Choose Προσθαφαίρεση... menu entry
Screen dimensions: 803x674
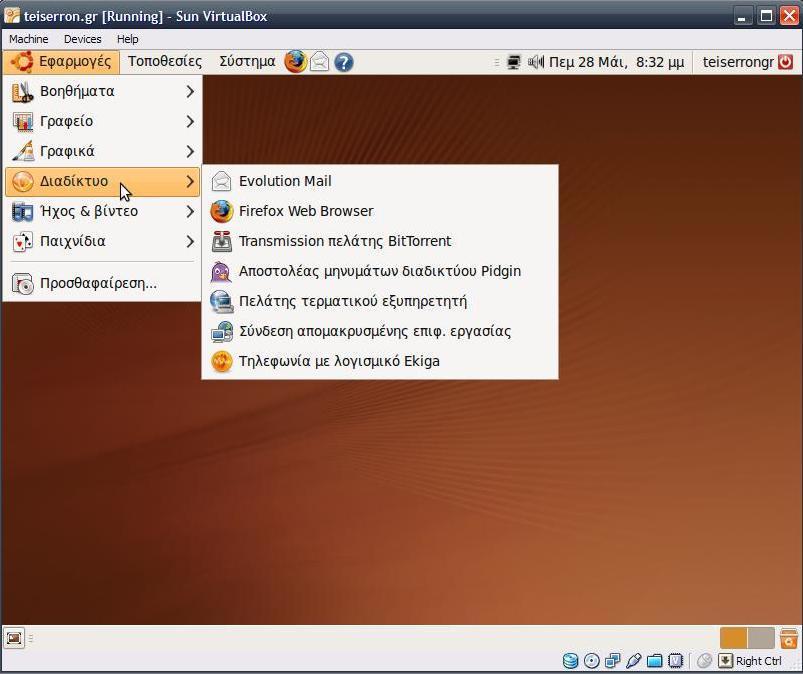102,283
